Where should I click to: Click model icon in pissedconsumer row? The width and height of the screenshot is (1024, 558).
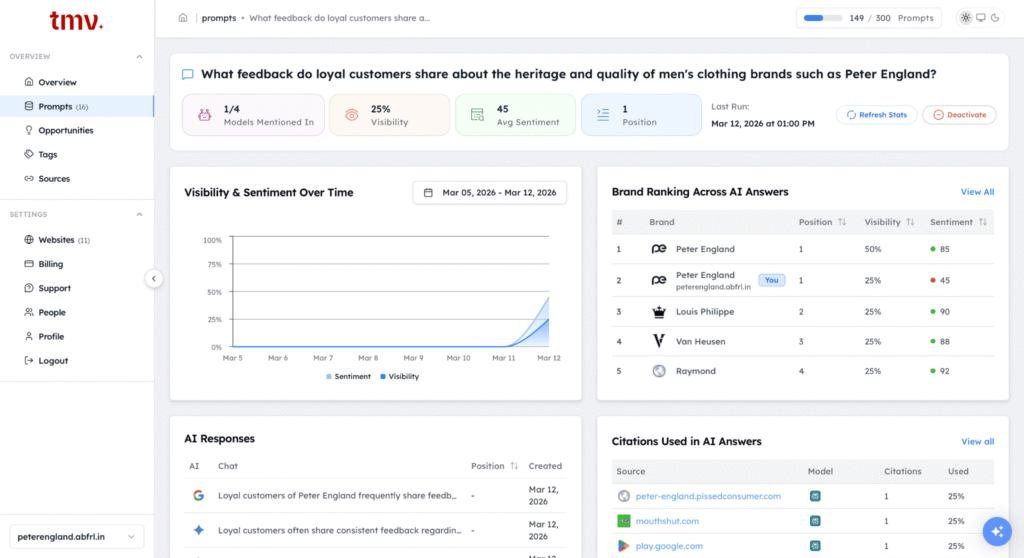coord(815,497)
